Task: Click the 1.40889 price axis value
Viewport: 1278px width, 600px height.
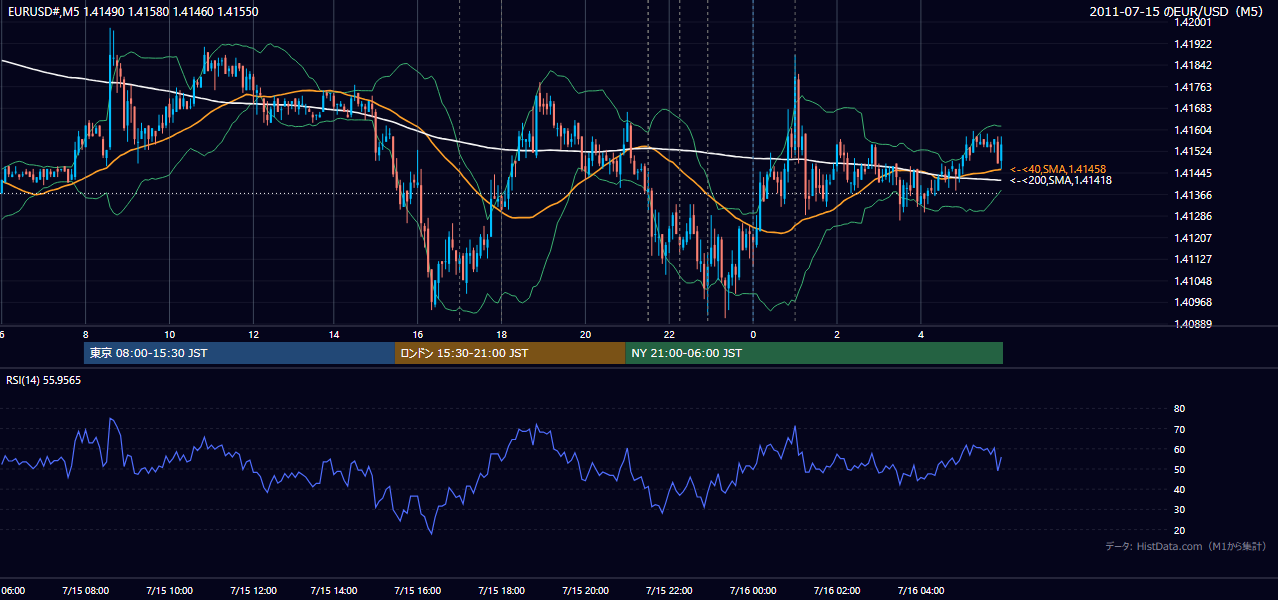Action: pyautogui.click(x=1194, y=324)
